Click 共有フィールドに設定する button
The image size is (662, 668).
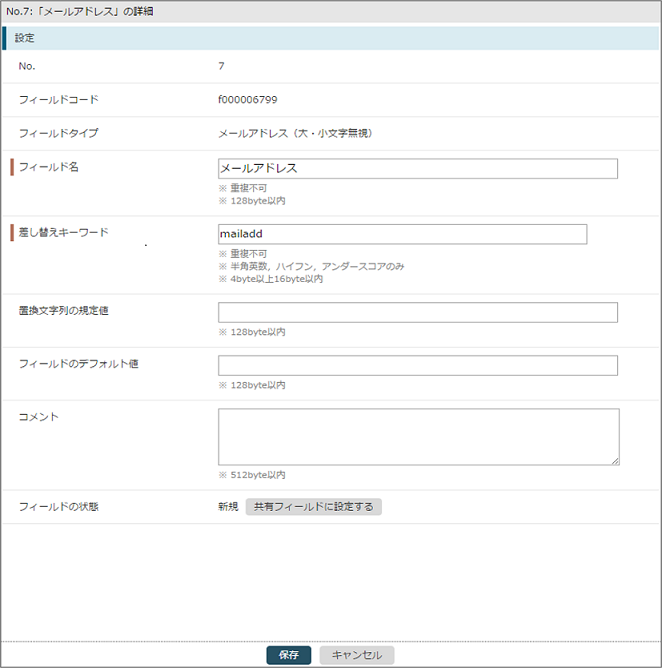click(314, 507)
